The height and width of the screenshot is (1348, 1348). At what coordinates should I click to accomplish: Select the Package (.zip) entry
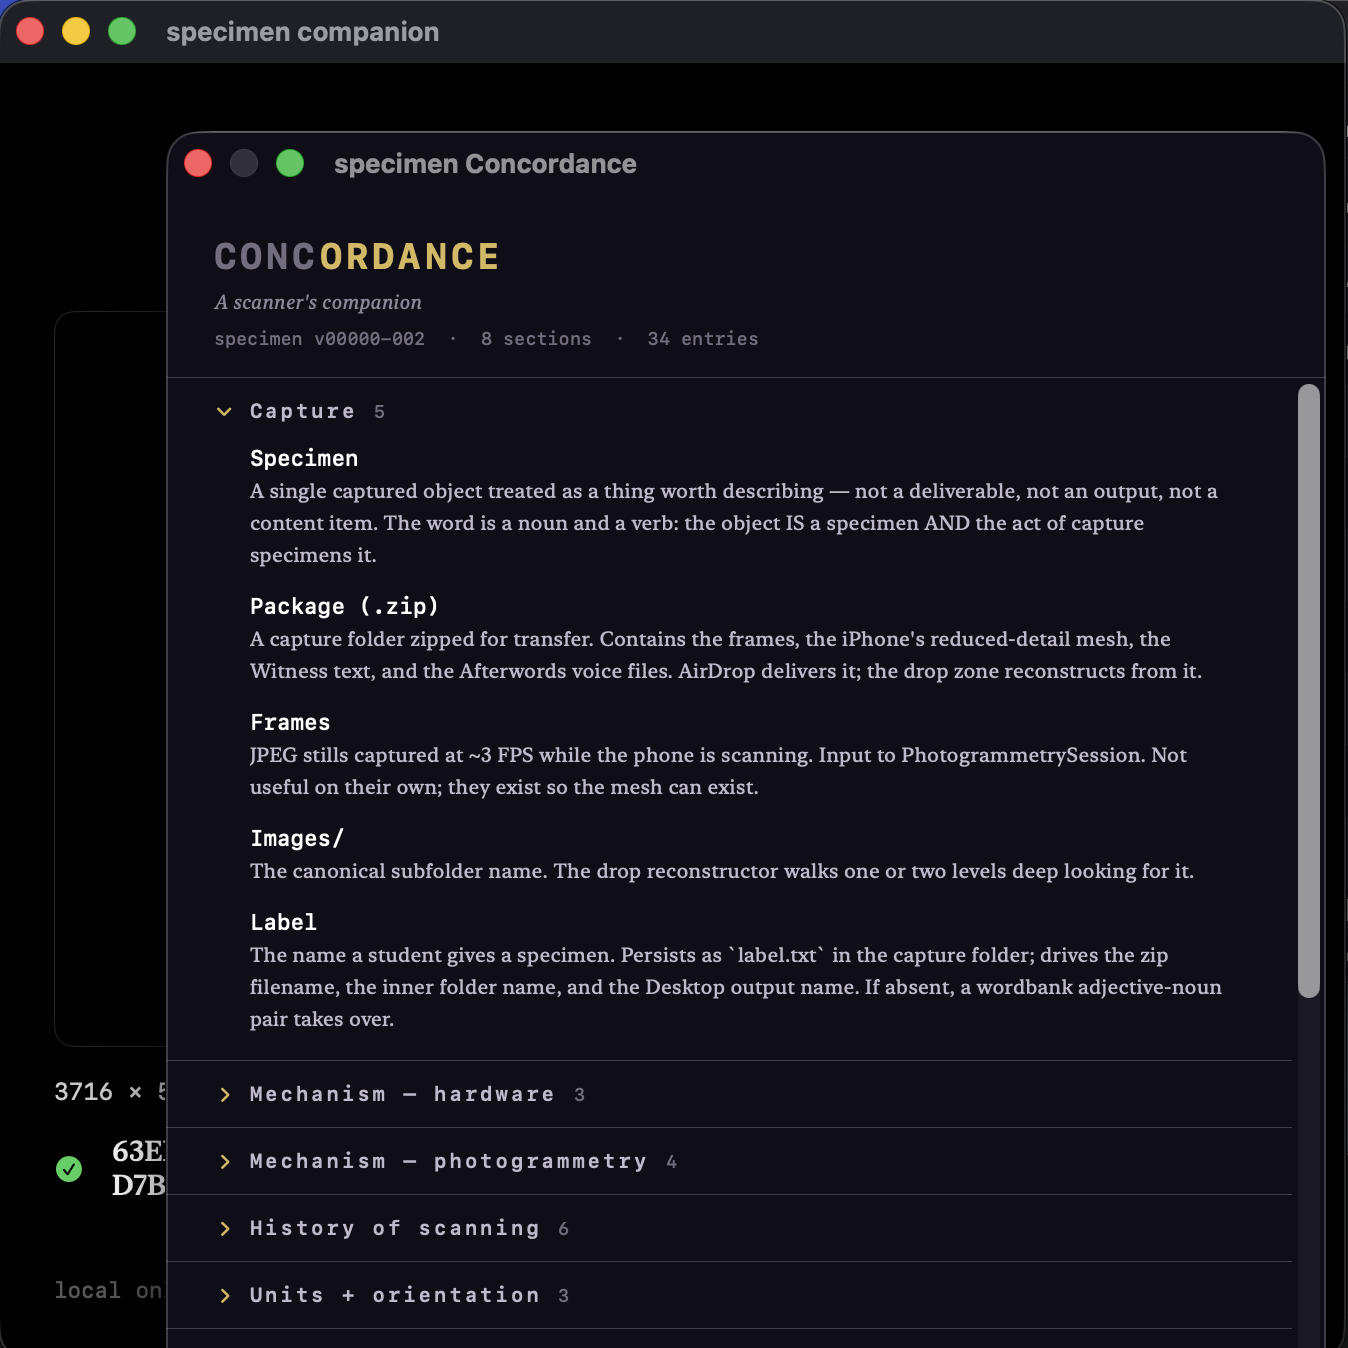(x=344, y=606)
